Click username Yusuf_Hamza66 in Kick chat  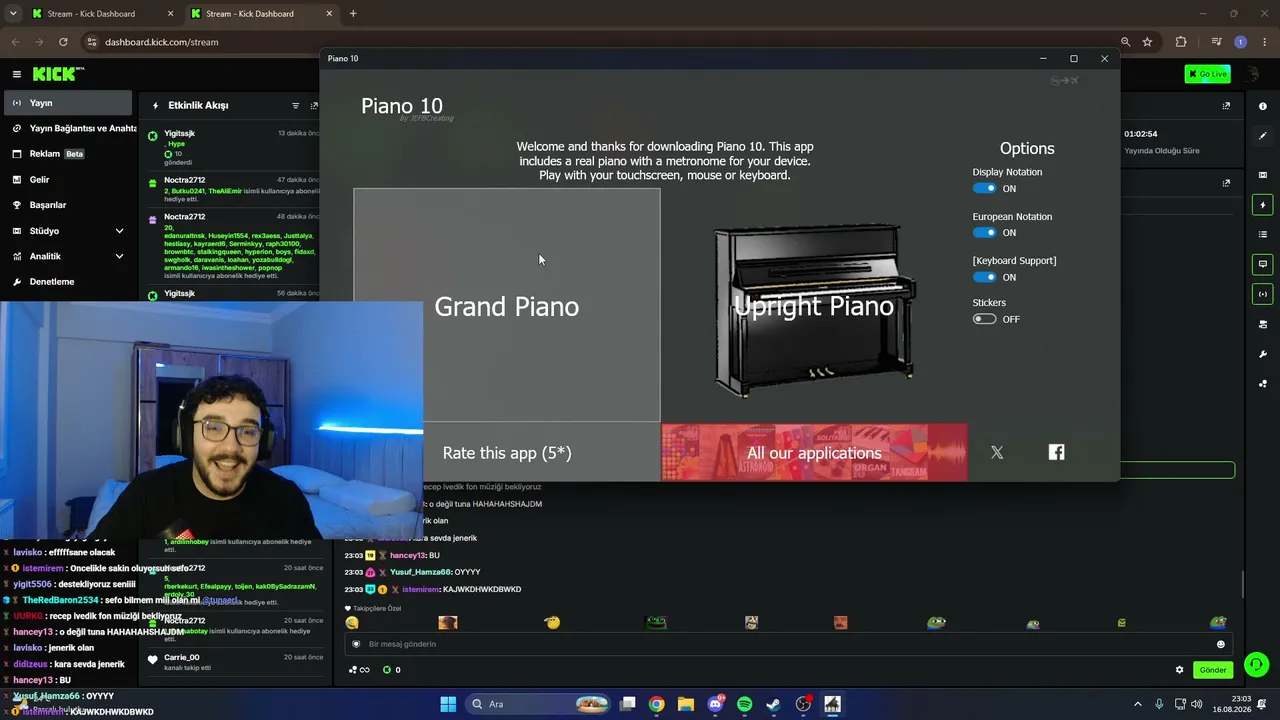pyautogui.click(x=421, y=572)
